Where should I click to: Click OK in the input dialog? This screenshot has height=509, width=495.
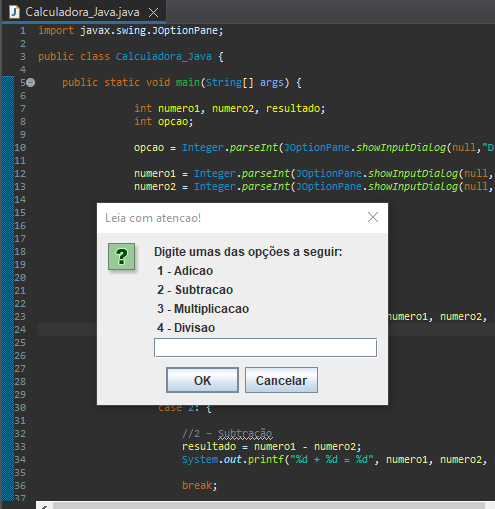point(202,380)
